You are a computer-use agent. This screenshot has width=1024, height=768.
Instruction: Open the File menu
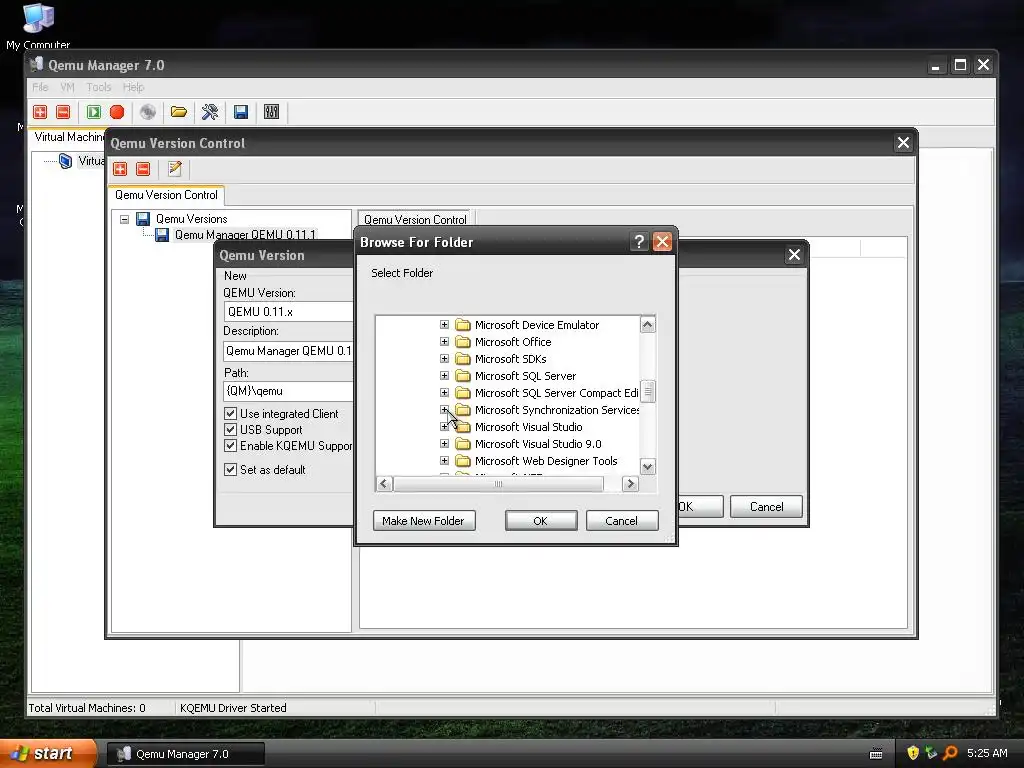pos(40,87)
